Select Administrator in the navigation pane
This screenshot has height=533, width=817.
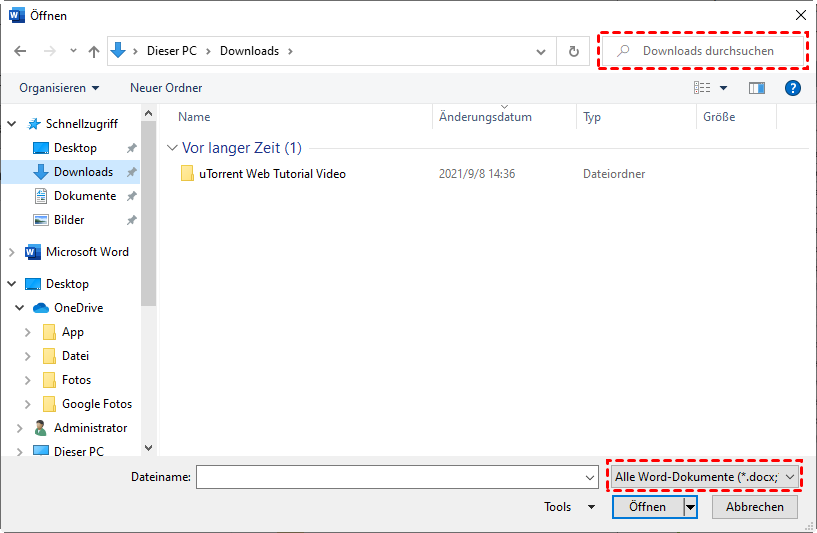[x=90, y=428]
